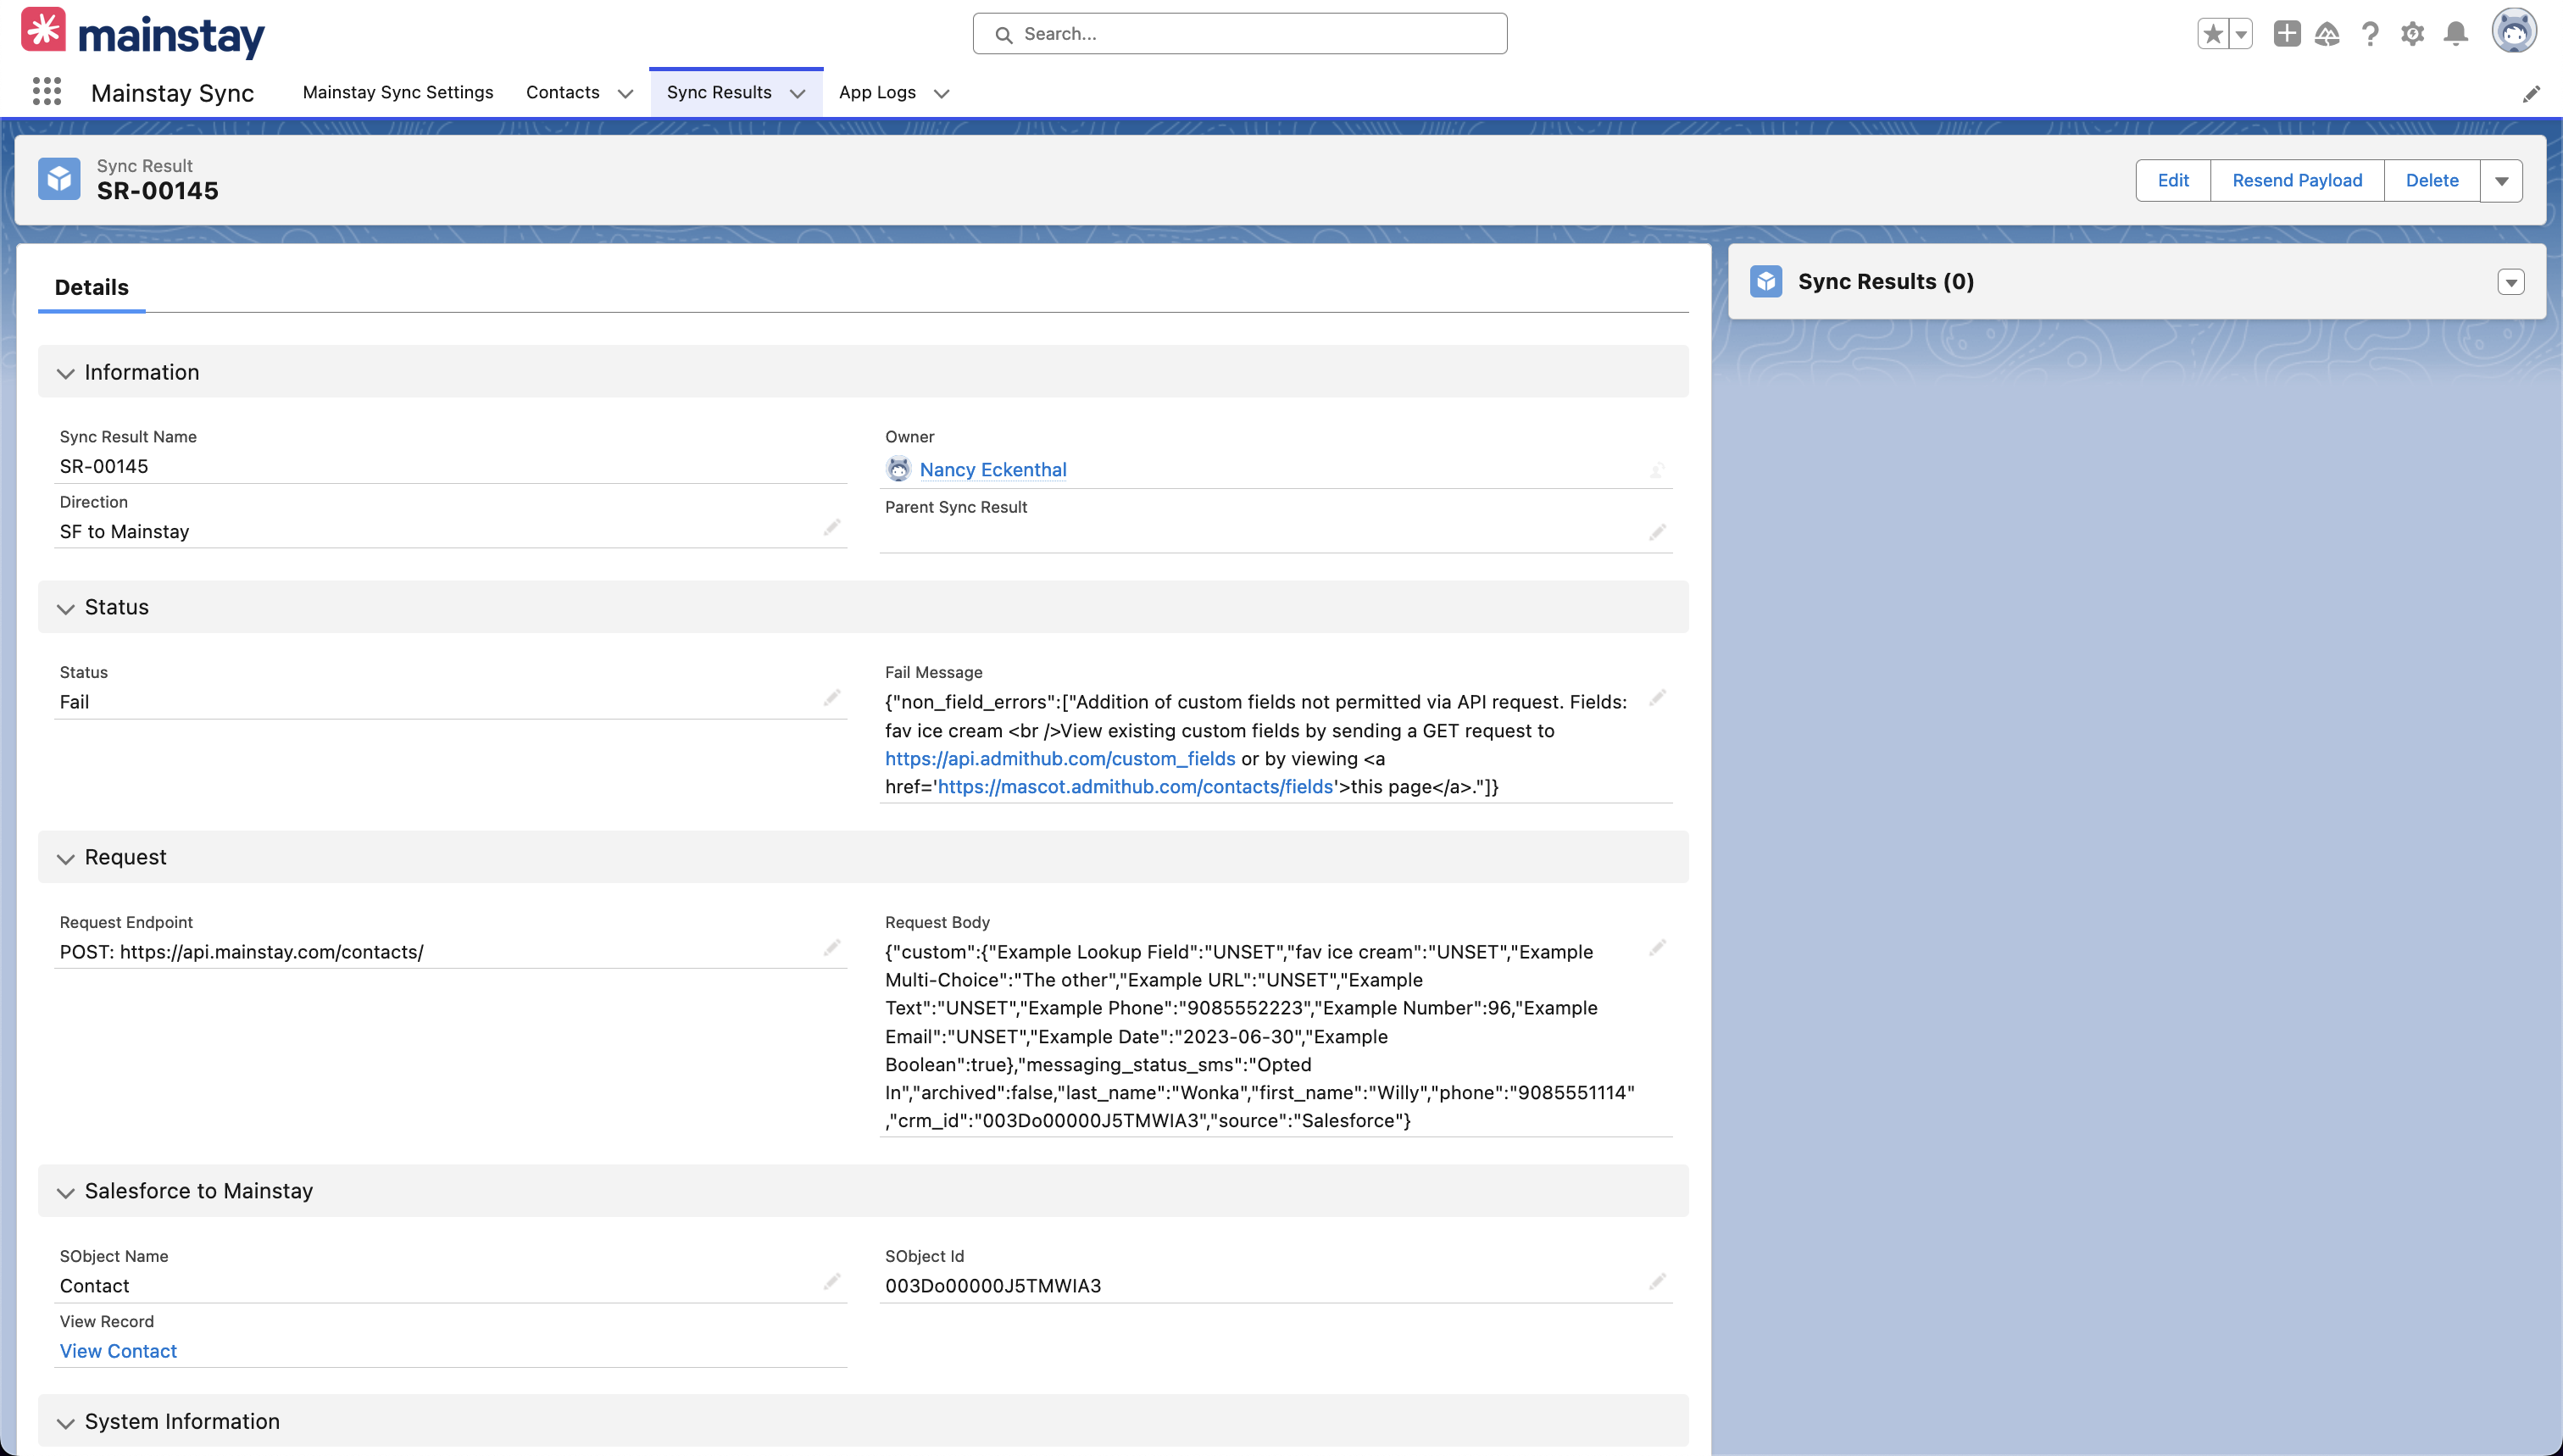The height and width of the screenshot is (1456, 2563).
Task: Click the POST request endpoint value
Action: pyautogui.click(x=241, y=951)
